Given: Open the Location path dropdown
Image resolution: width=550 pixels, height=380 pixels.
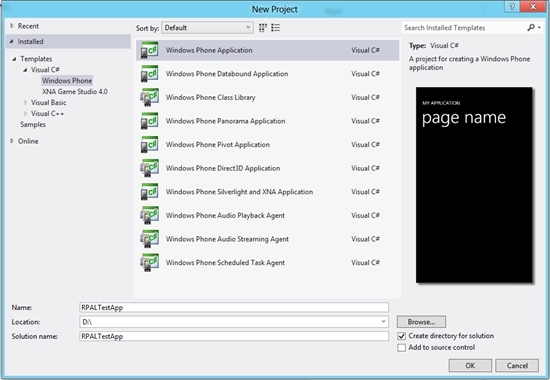Looking at the screenshot, I should coord(383,321).
